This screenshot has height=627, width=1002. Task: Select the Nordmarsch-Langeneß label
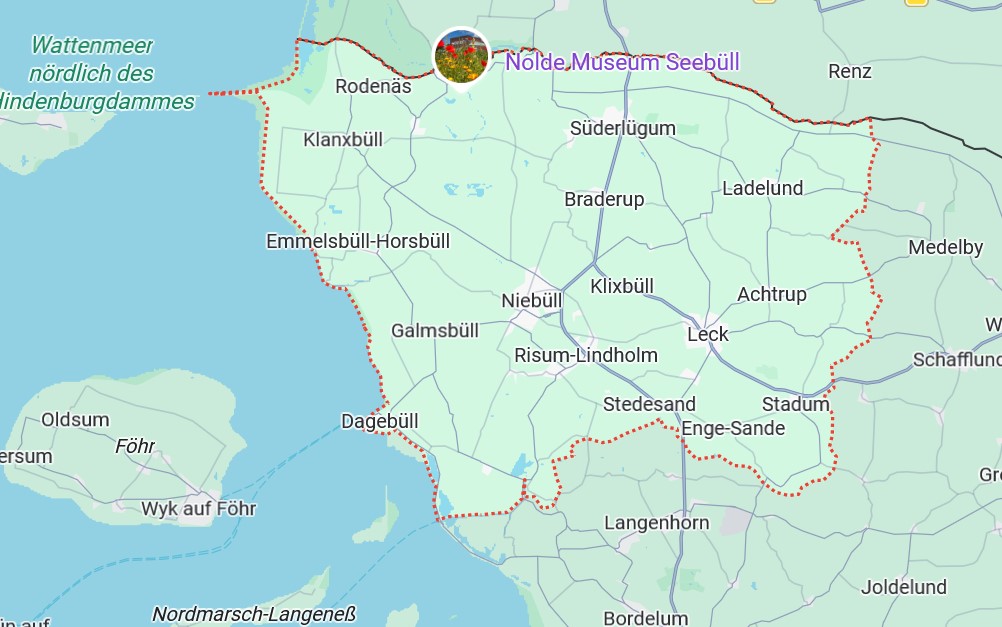254,614
